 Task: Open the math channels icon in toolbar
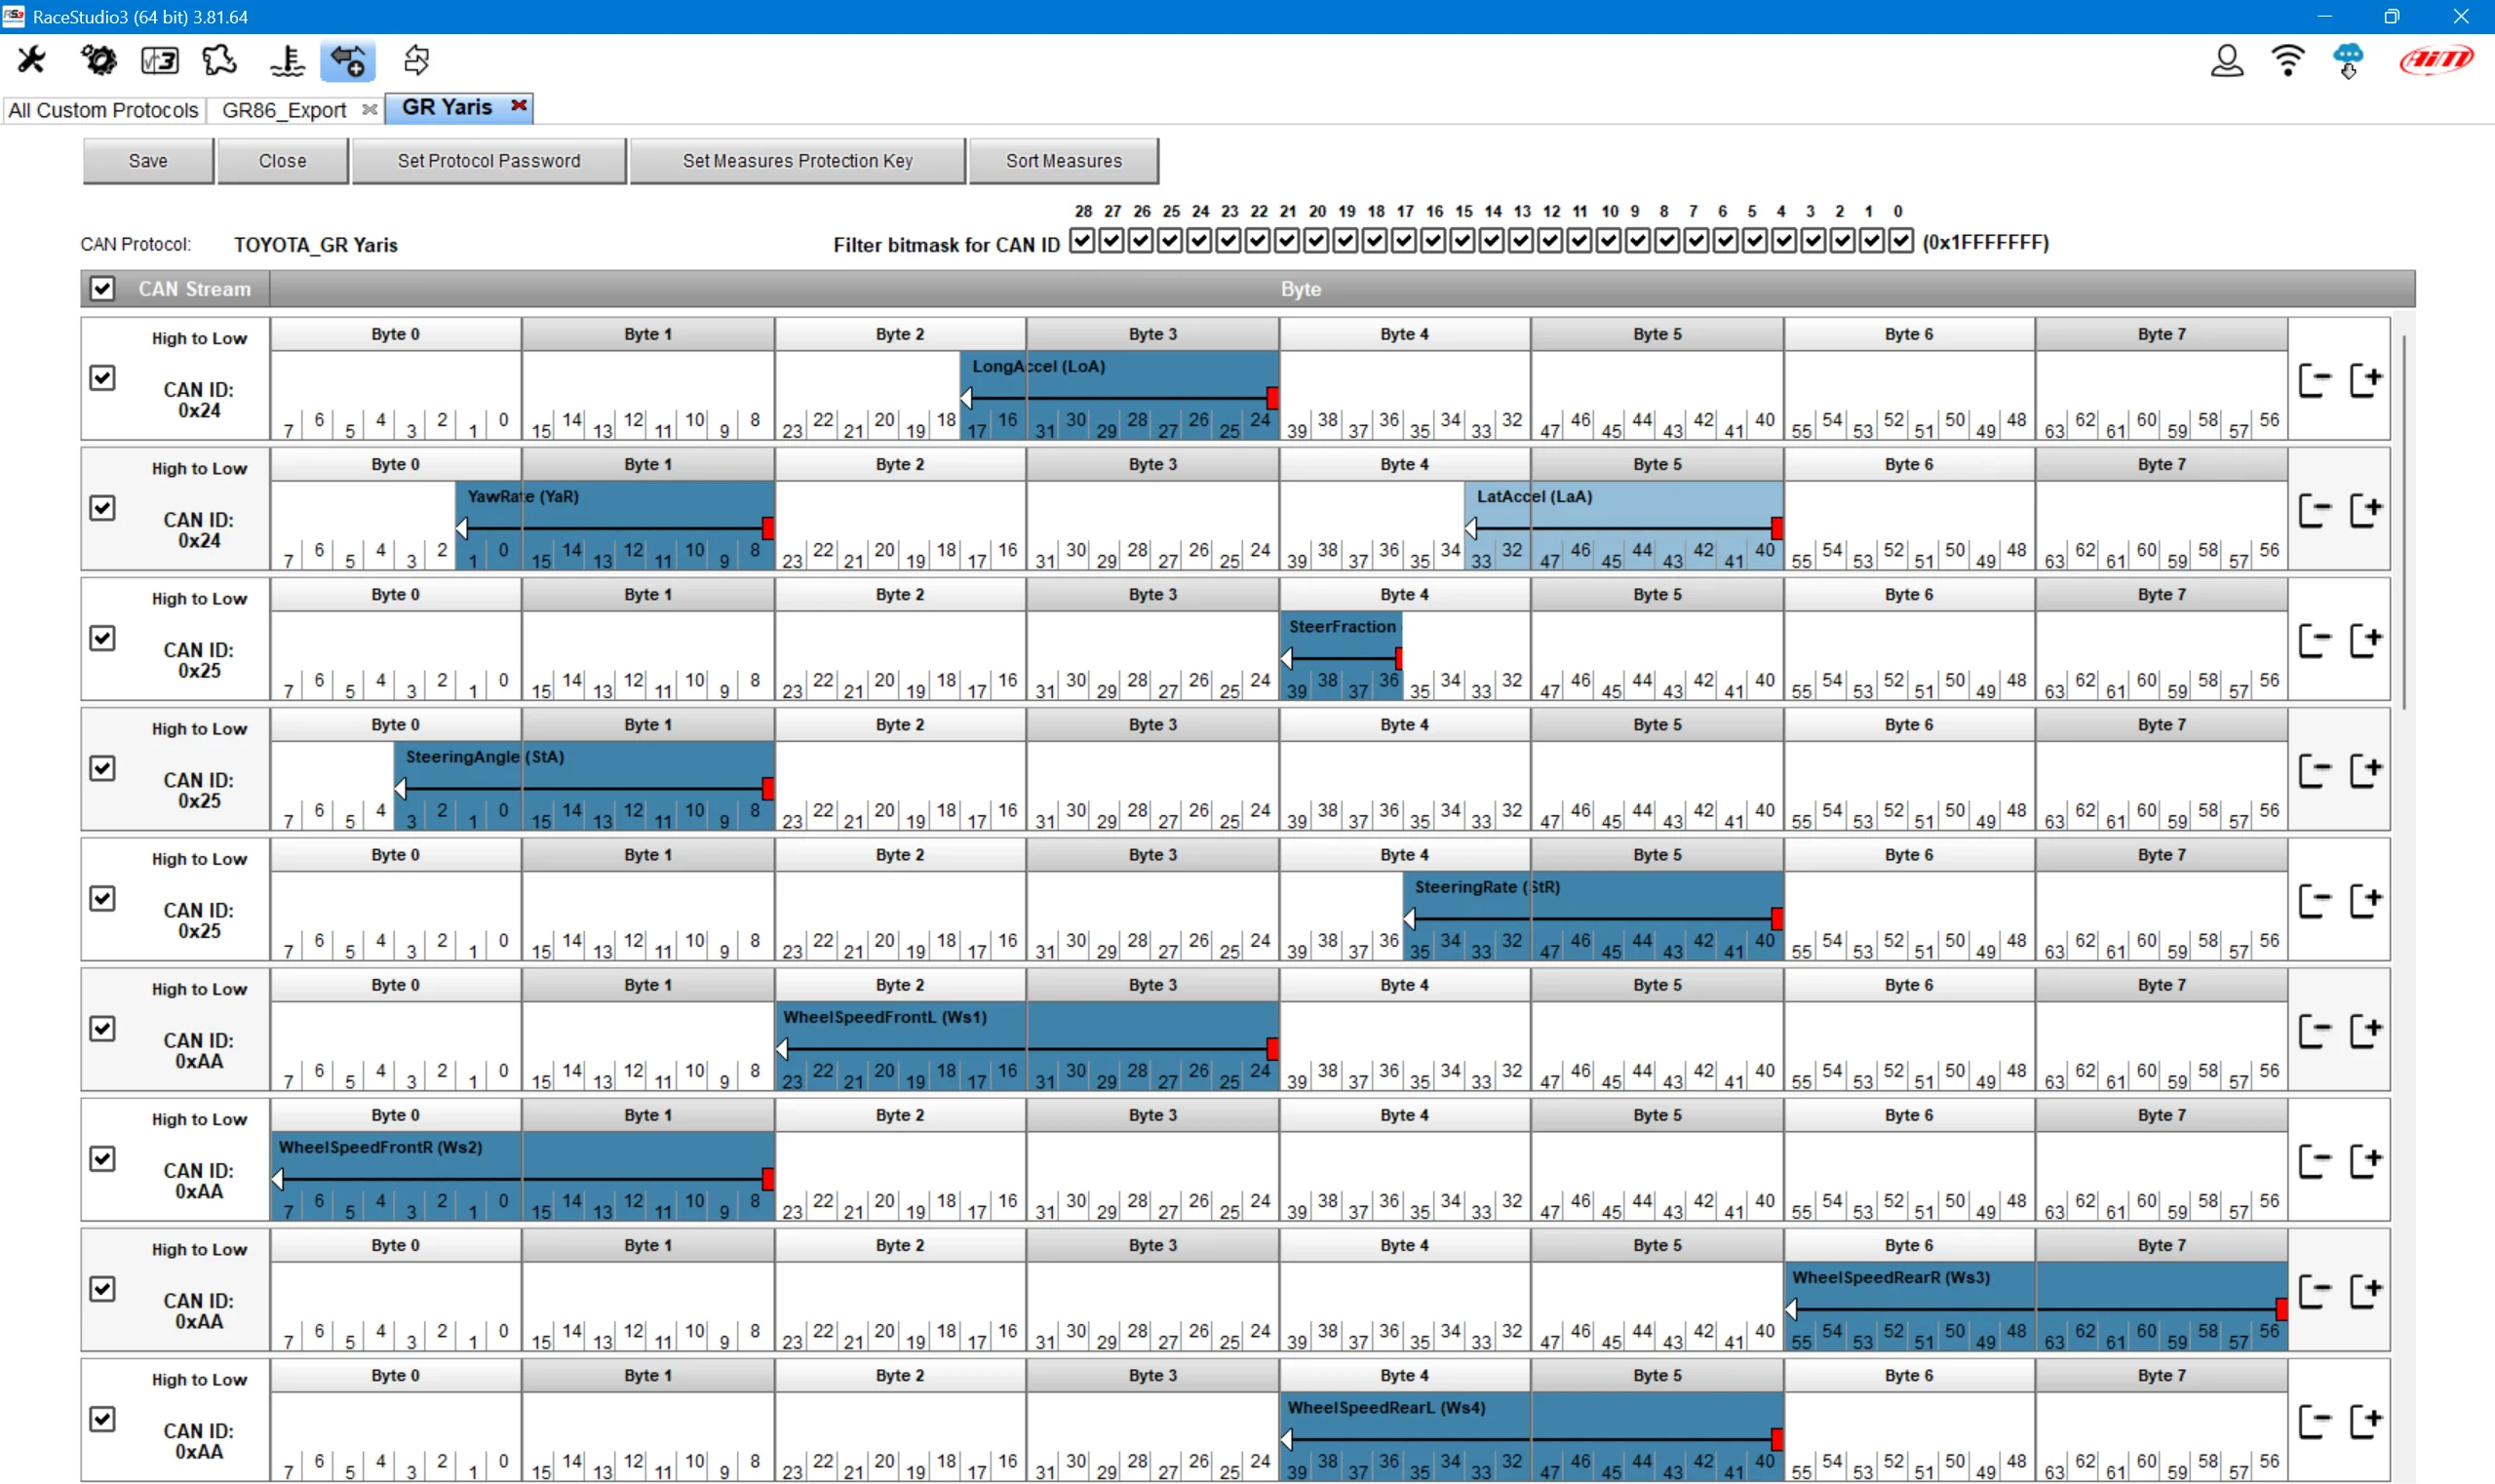point(158,60)
